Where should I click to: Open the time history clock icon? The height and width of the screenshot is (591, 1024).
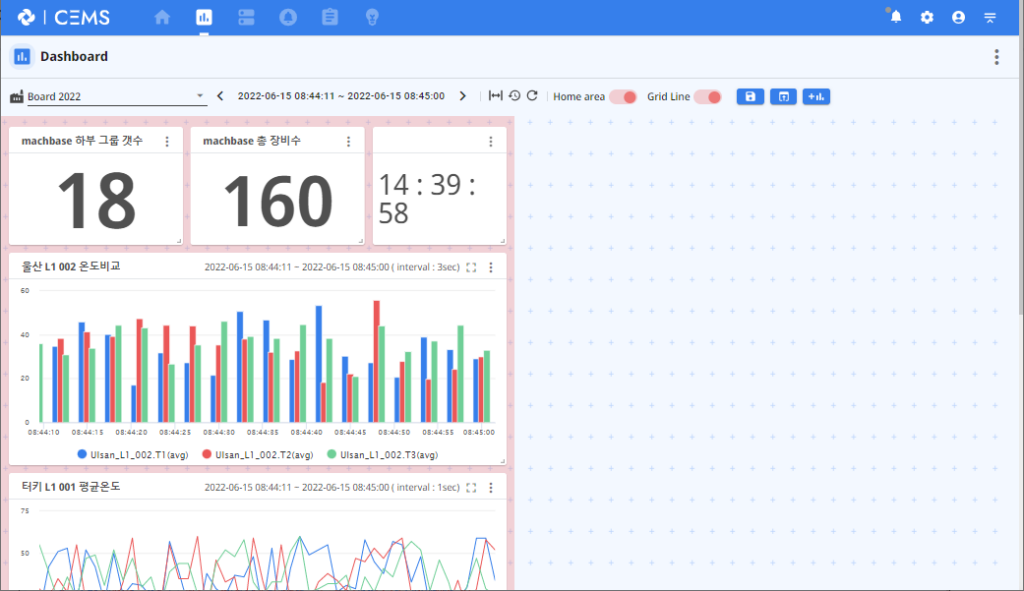click(514, 96)
